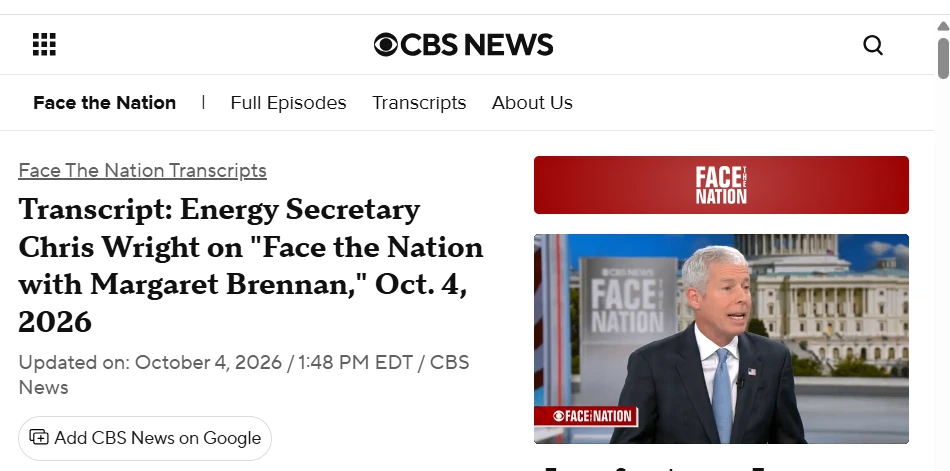Select the Face the Nation nav heading
950x471 pixels.
[x=104, y=102]
